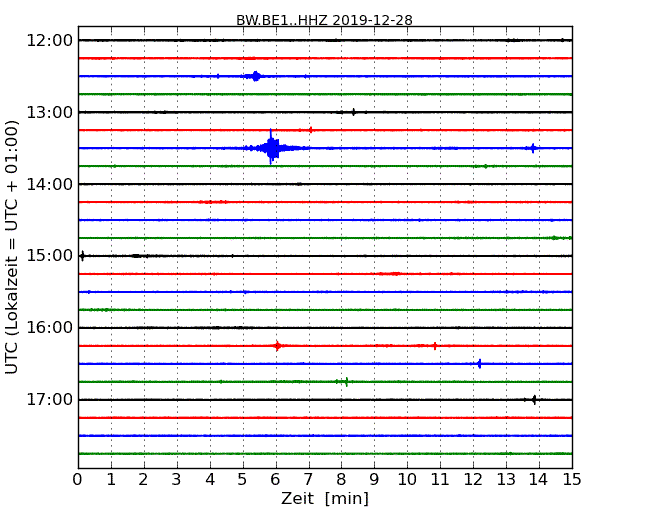Click x-axis tick label 9
This screenshot has width=650, height=520.
[374, 479]
